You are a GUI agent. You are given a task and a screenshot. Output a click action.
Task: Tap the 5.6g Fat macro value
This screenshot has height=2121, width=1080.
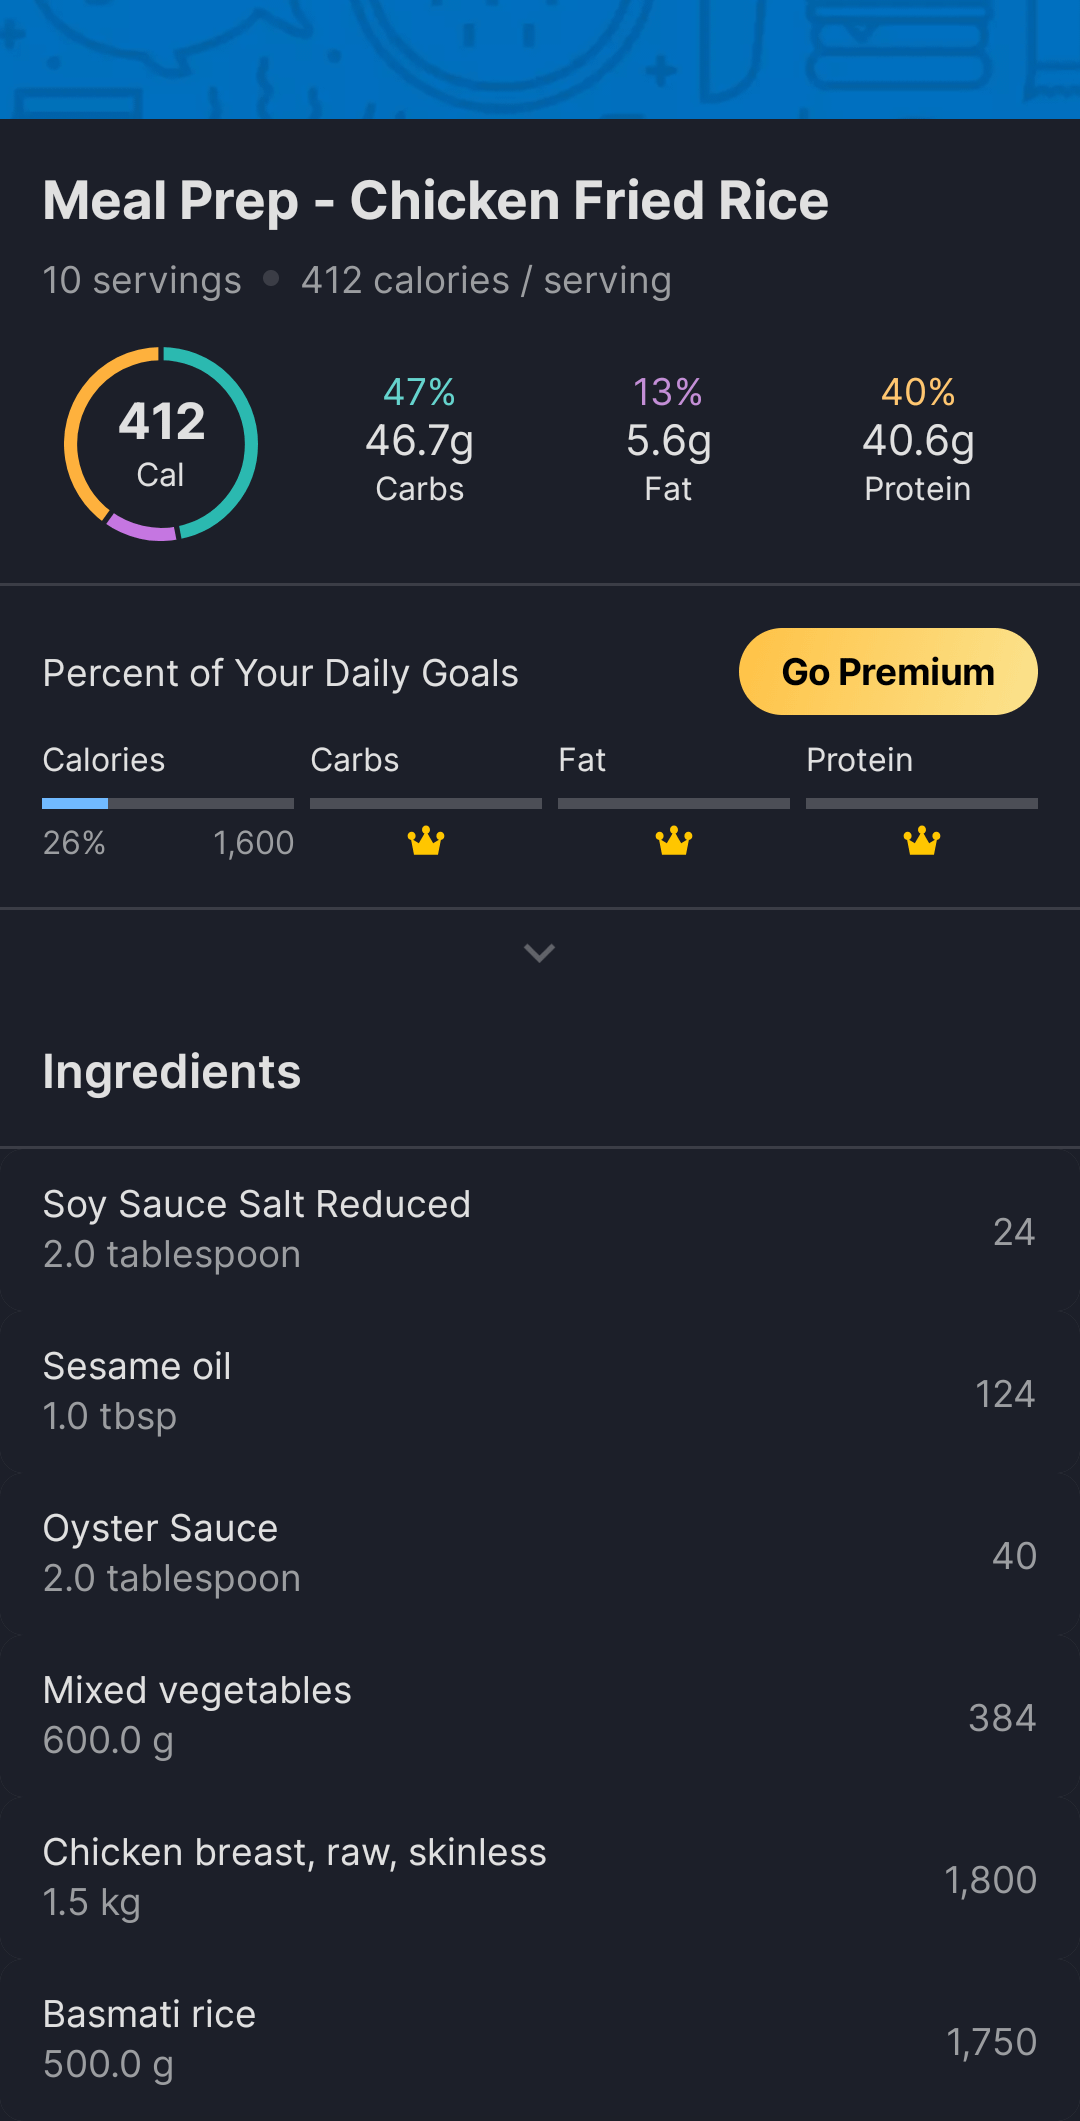pyautogui.click(x=668, y=441)
